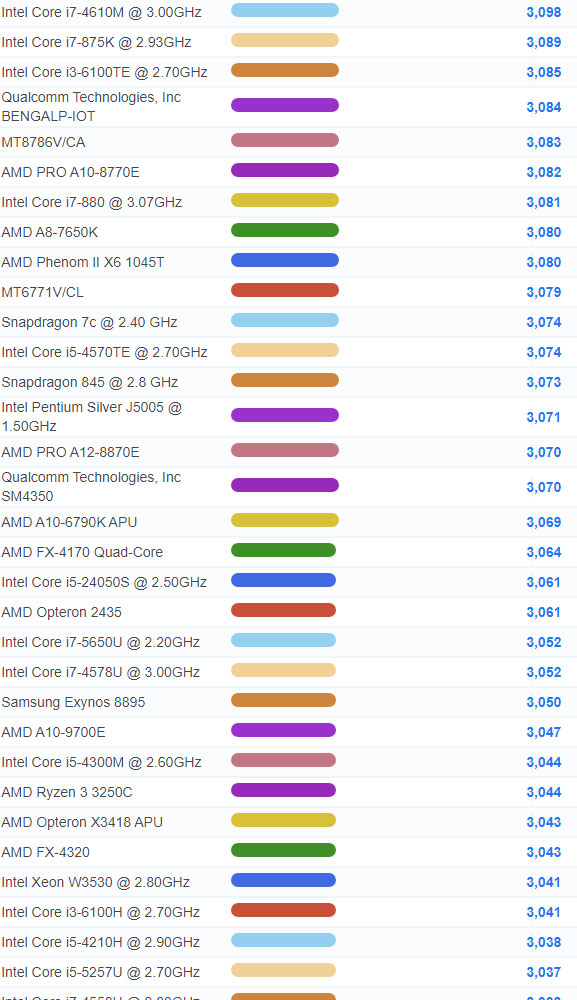Click the 3,079 score value
The image size is (577, 1000).
544,292
